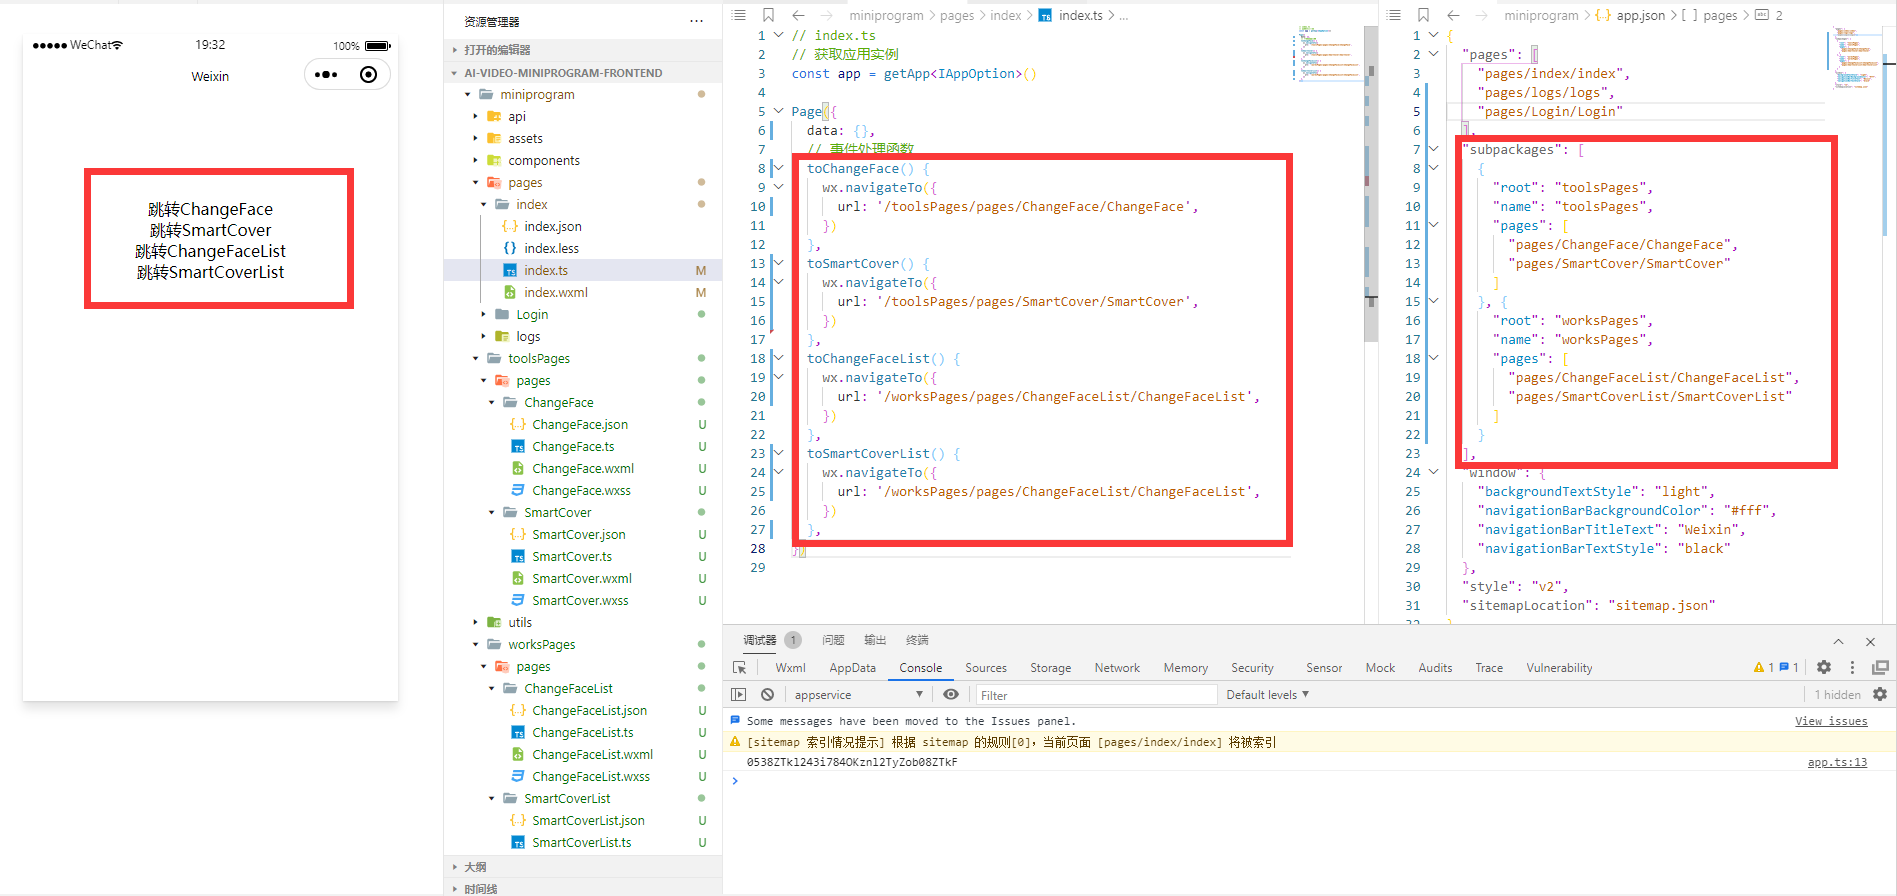The height and width of the screenshot is (896, 1897).
Task: Open ChangeFace.ts in explorer
Action: tap(573, 446)
